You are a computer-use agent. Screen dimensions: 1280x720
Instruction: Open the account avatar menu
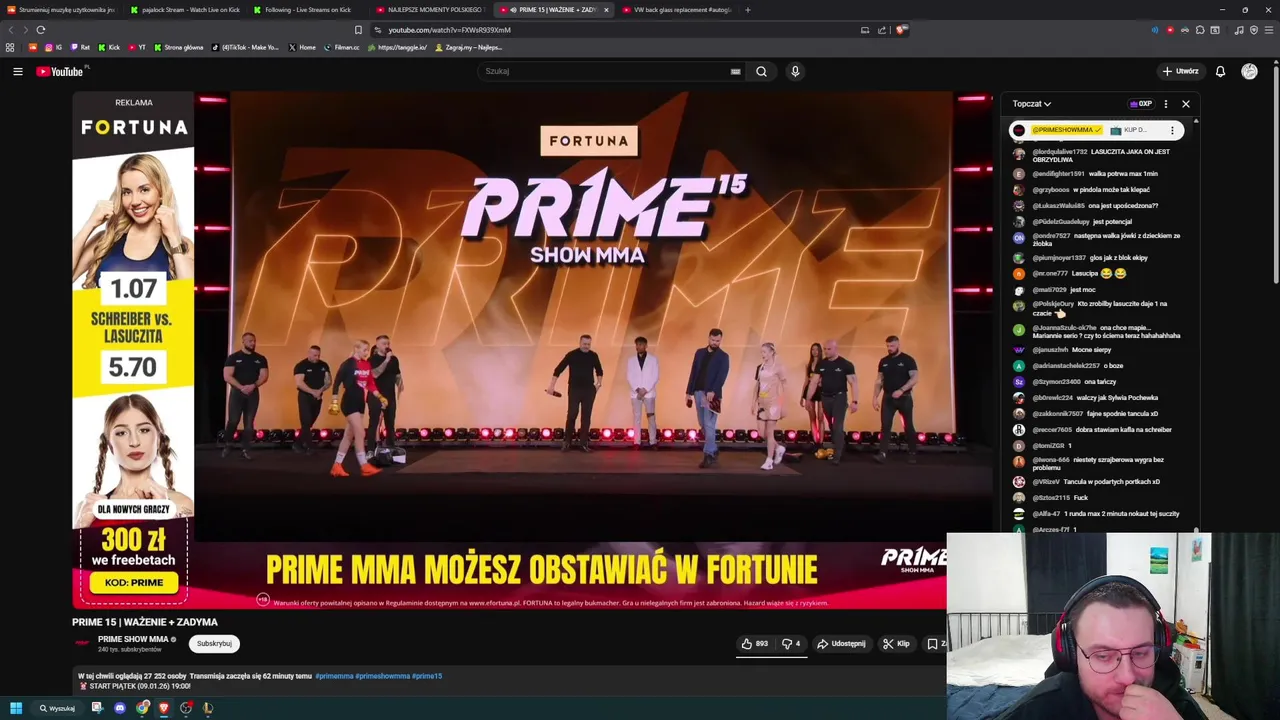pyautogui.click(x=1249, y=71)
